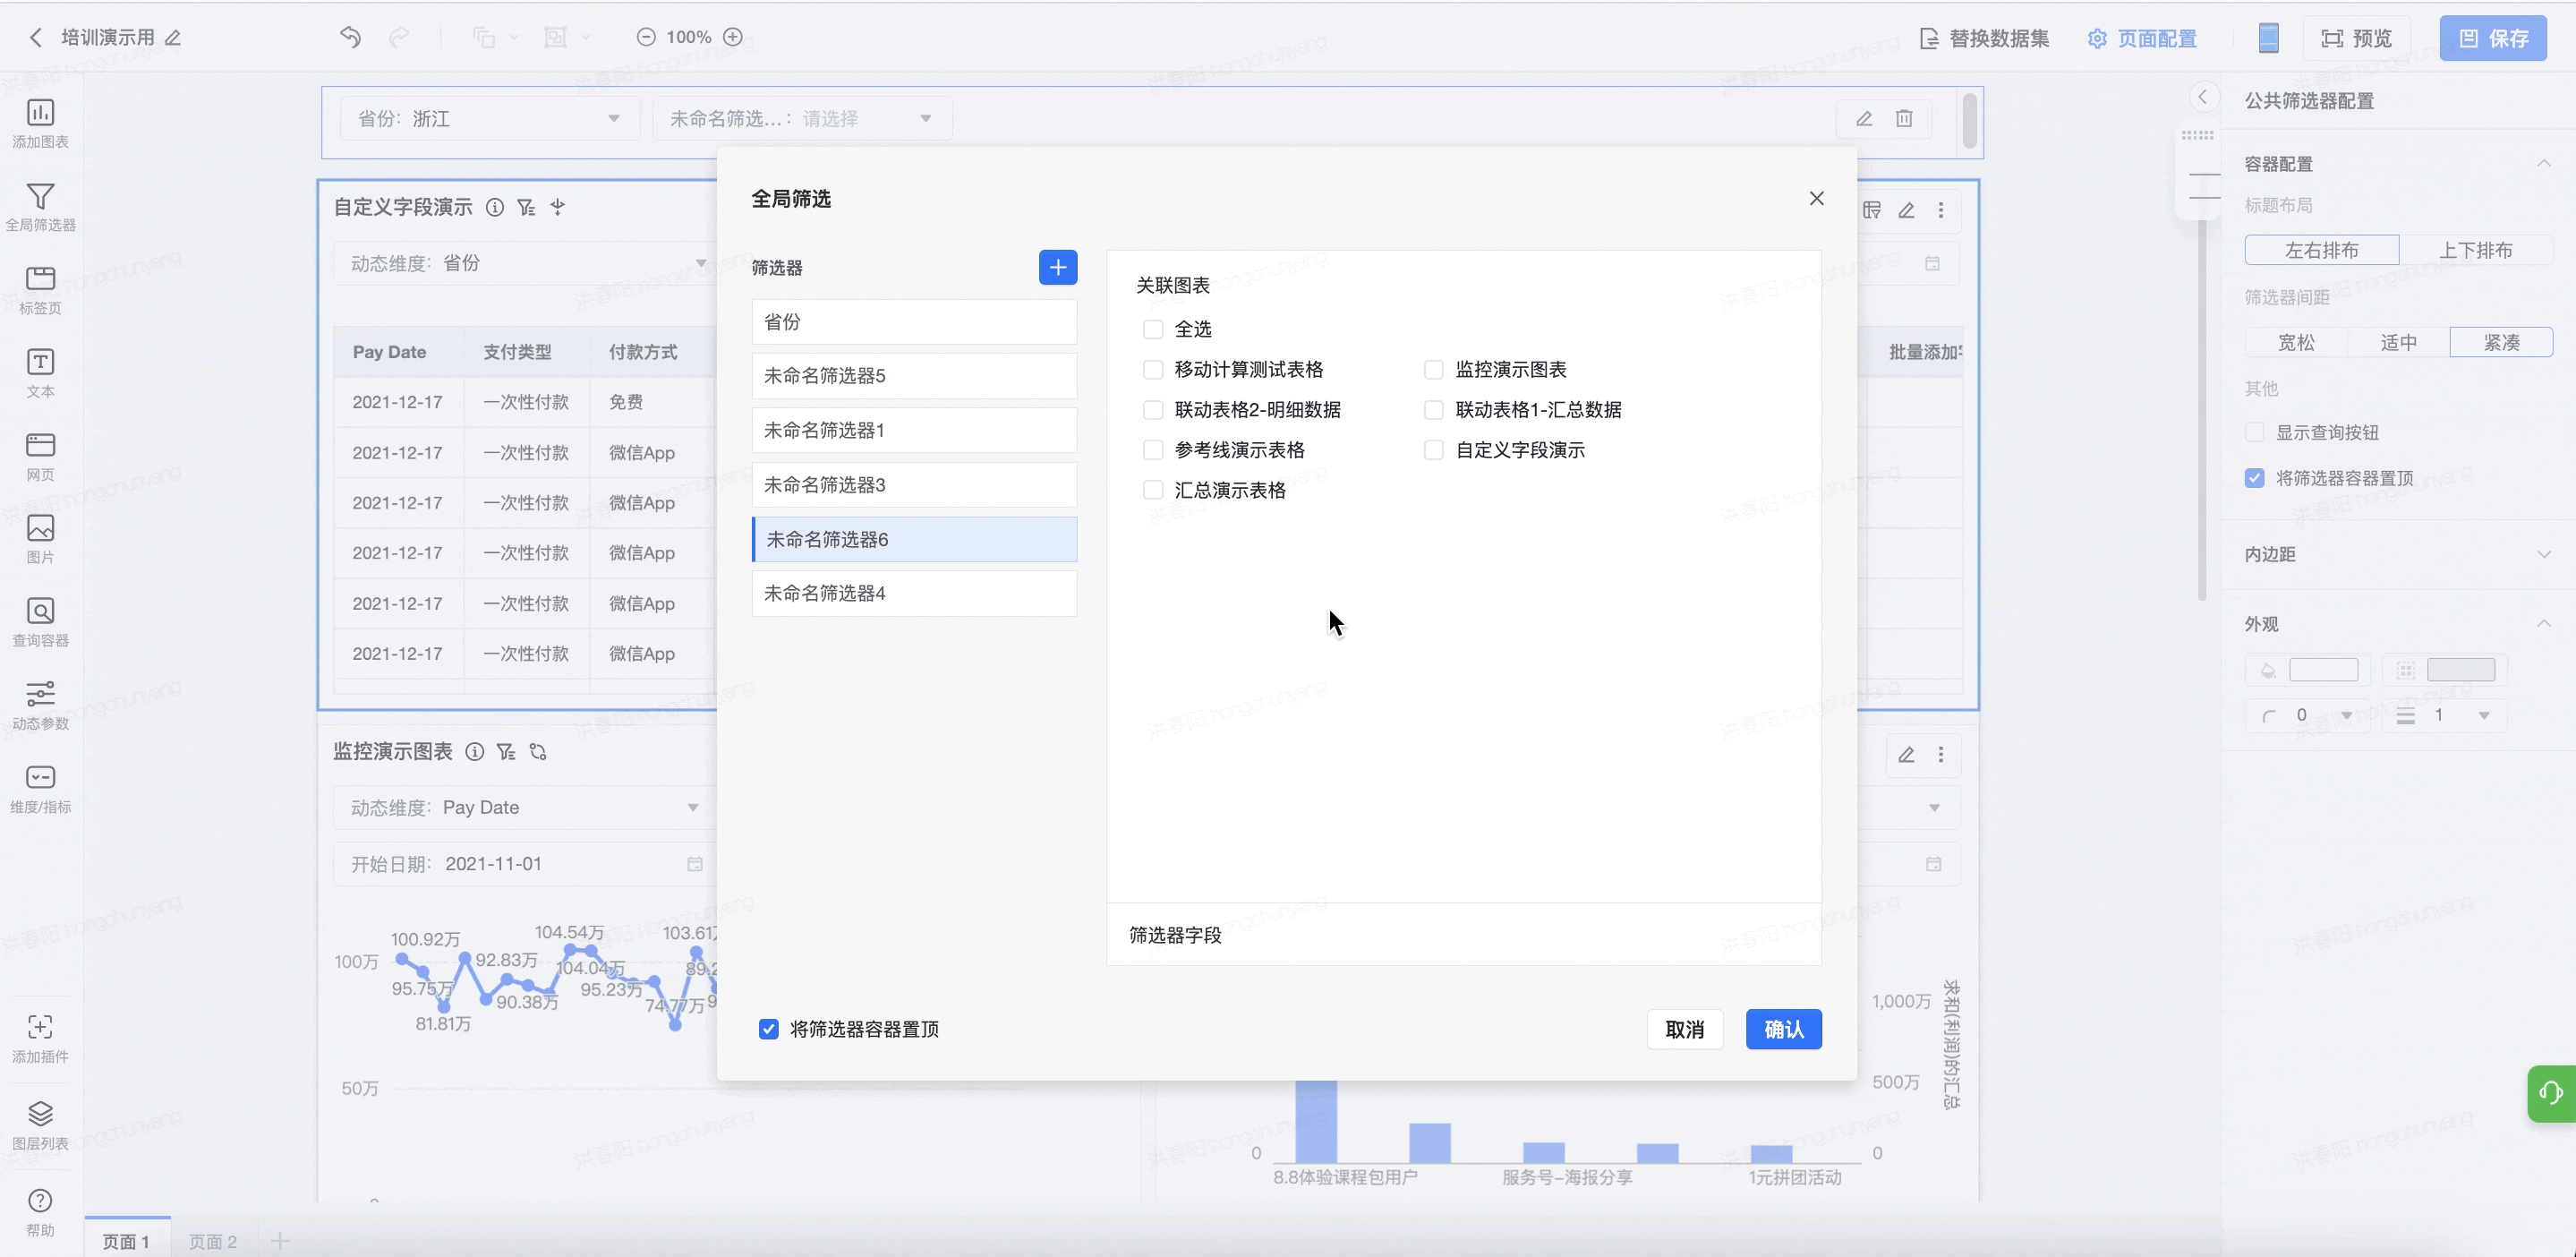Click 取消 to cancel the dialog
The width and height of the screenshot is (2576, 1257).
point(1684,1029)
